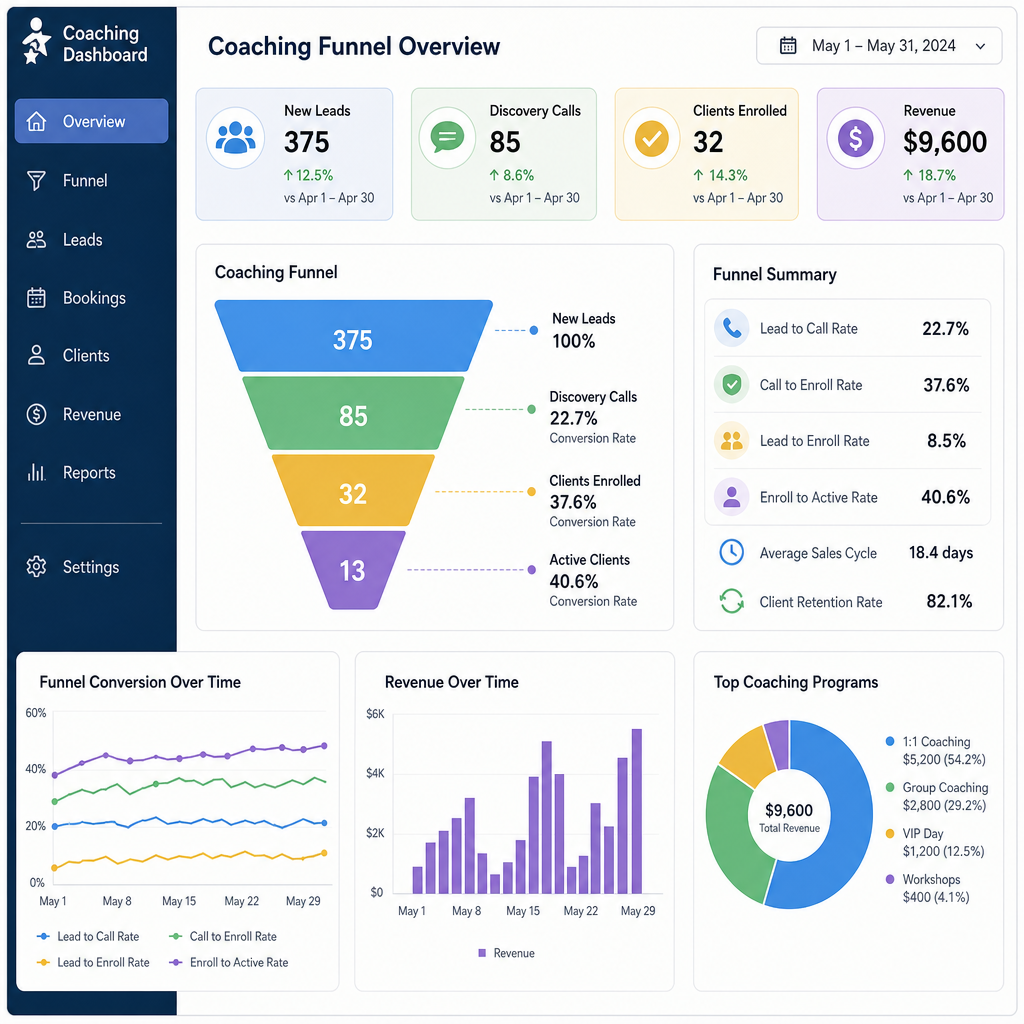The image size is (1024, 1024).
Task: Click the calendar icon in date picker
Action: click(788, 46)
